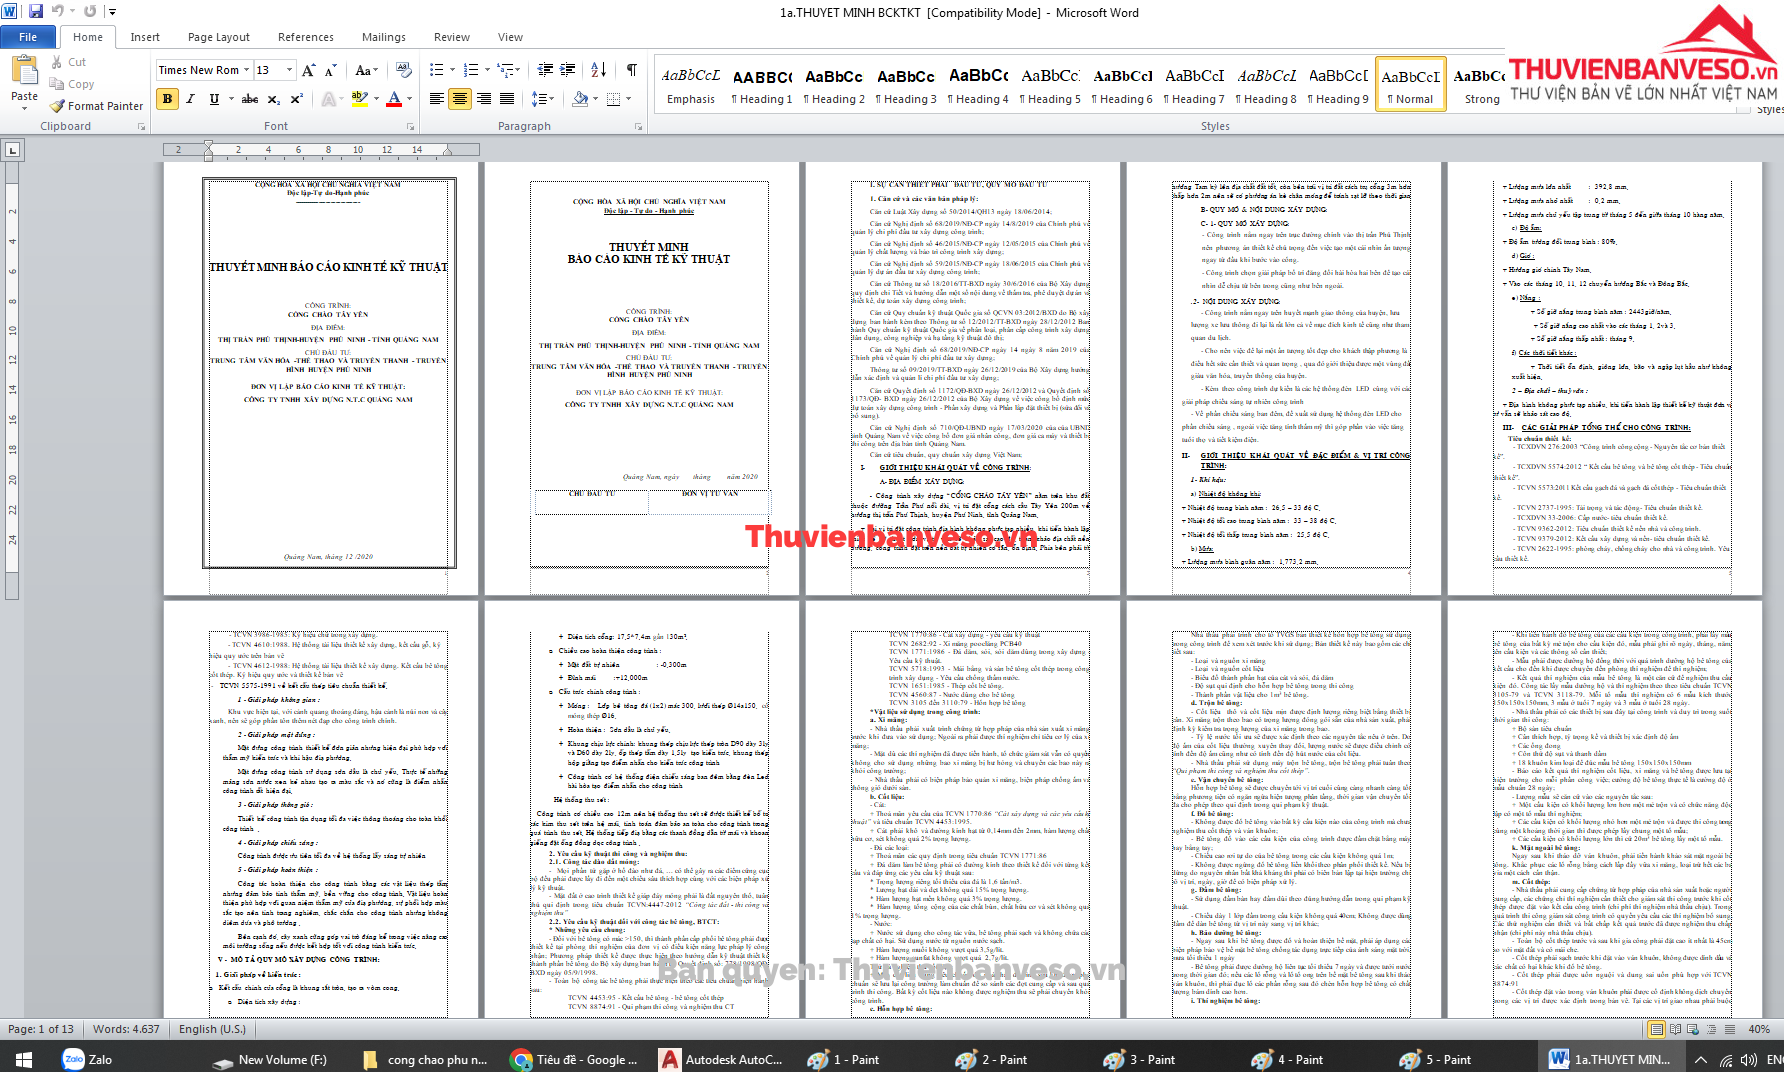Click the Grow Font icon
The height and width of the screenshot is (1072, 1784).
(x=309, y=70)
